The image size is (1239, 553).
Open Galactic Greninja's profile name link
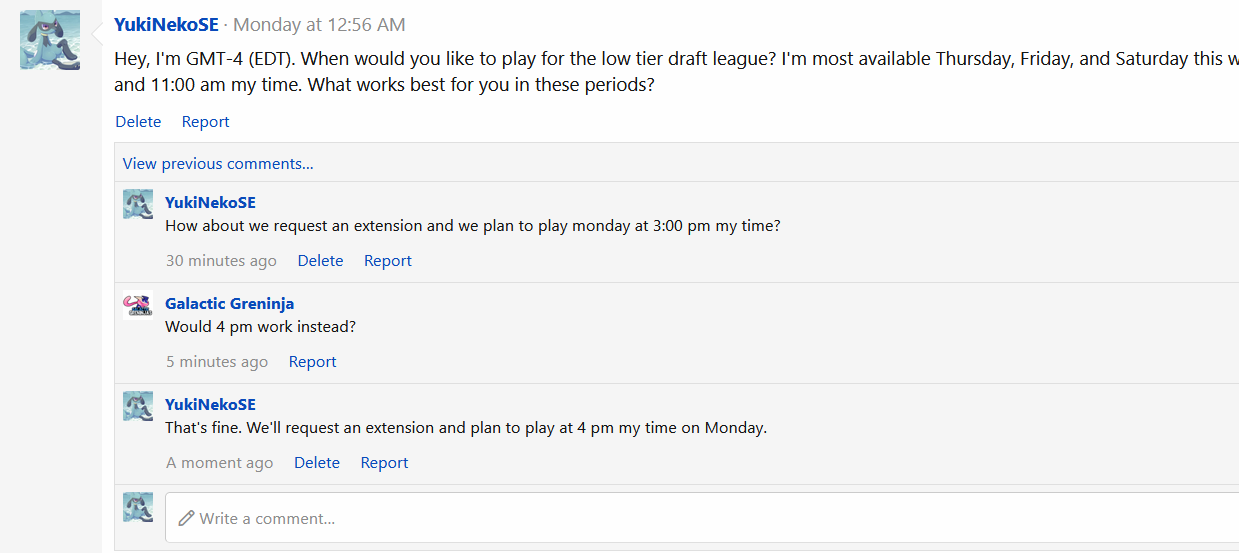pos(229,304)
